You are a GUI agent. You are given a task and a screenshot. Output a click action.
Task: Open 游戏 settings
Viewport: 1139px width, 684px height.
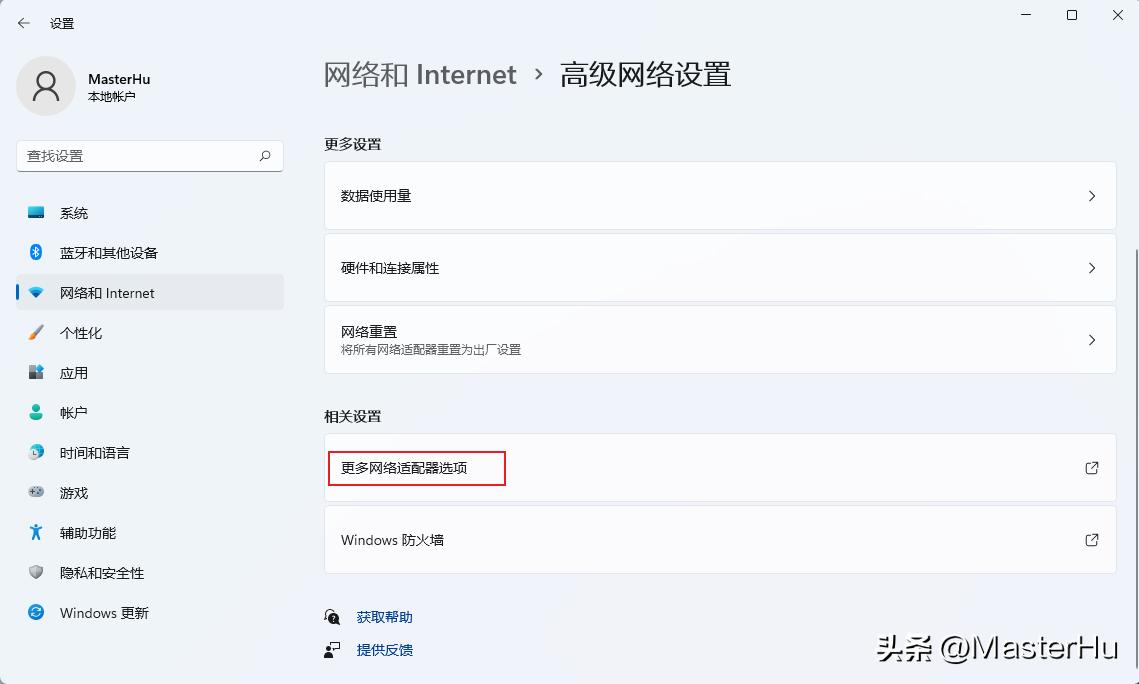[x=74, y=492]
